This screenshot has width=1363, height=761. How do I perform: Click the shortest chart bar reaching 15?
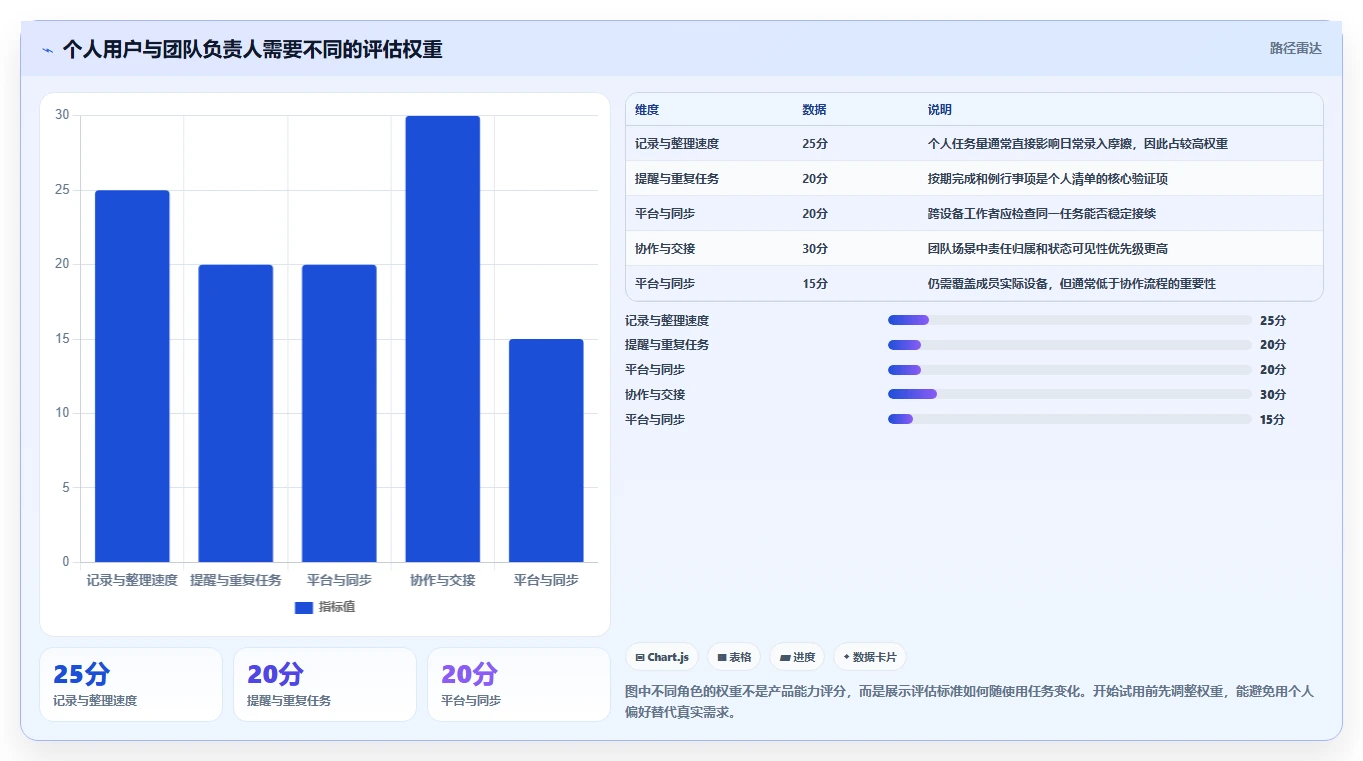pos(546,450)
